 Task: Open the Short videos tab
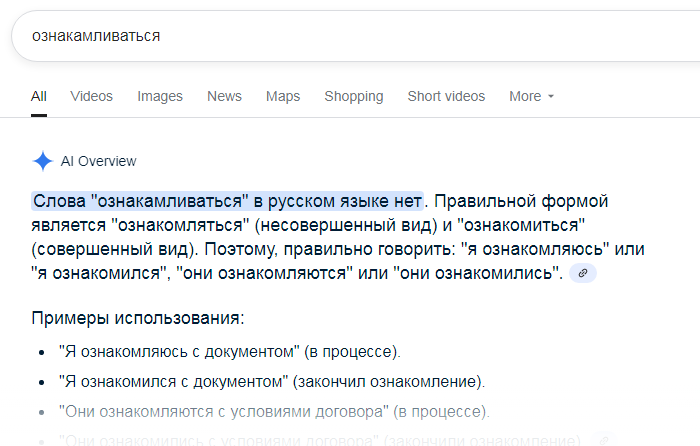point(446,96)
